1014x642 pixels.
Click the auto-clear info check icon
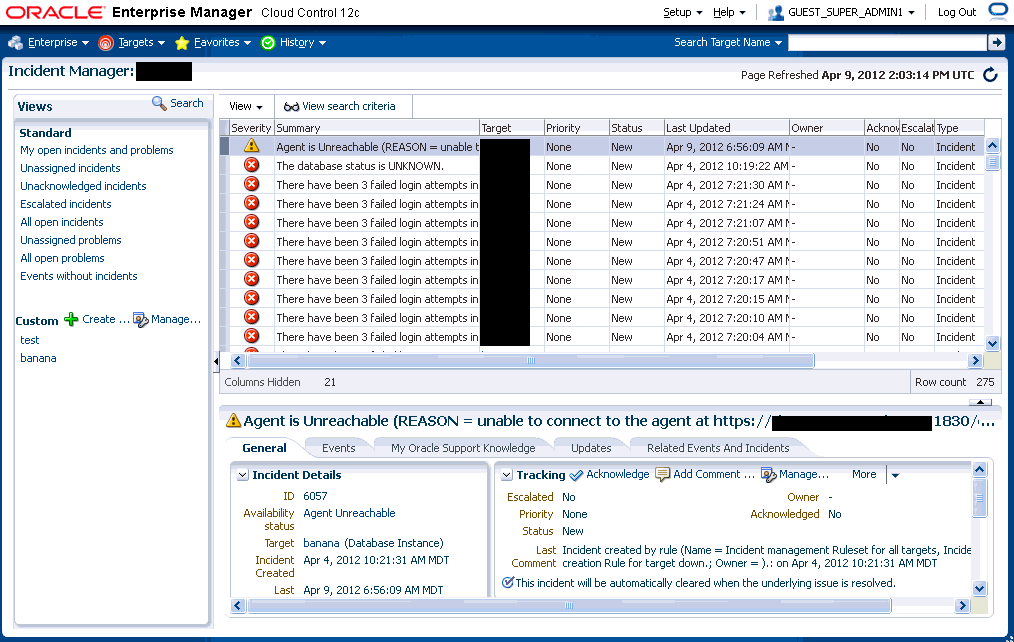(508, 583)
